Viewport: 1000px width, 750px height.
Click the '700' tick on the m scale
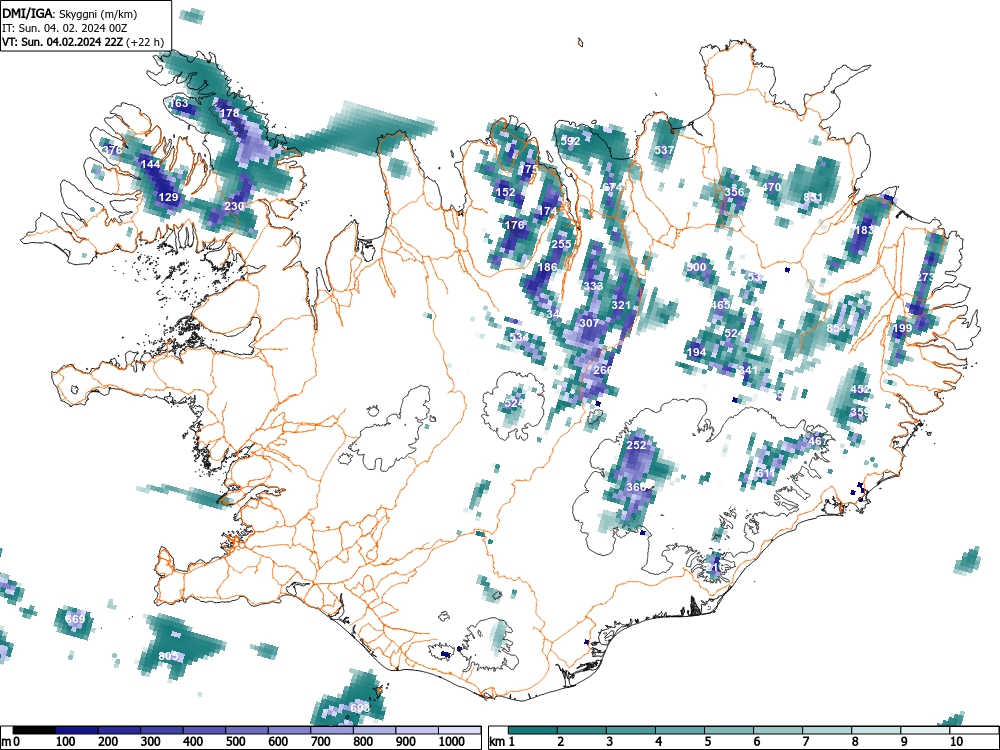pyautogui.click(x=320, y=742)
